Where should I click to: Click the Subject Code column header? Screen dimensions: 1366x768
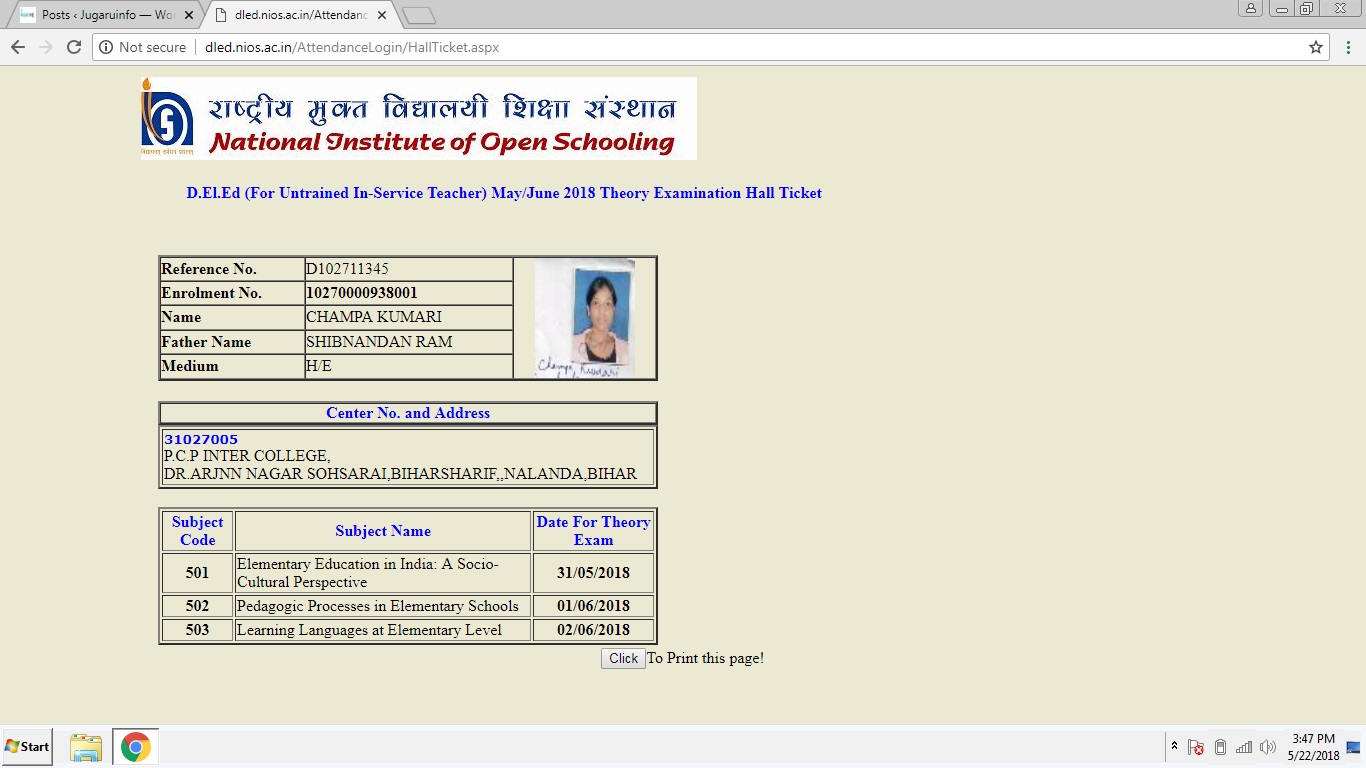point(197,531)
